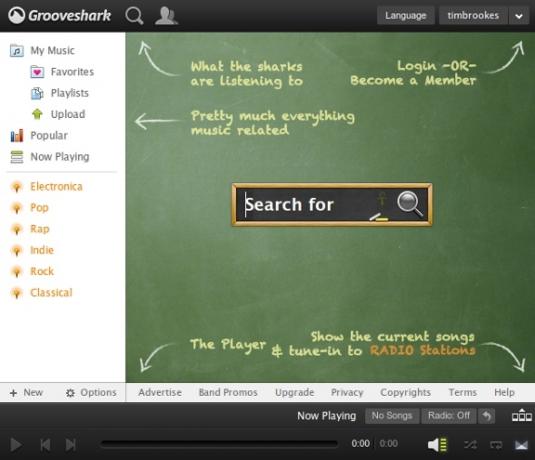
Task: Click the envelope icon in player bar
Action: coord(521,445)
